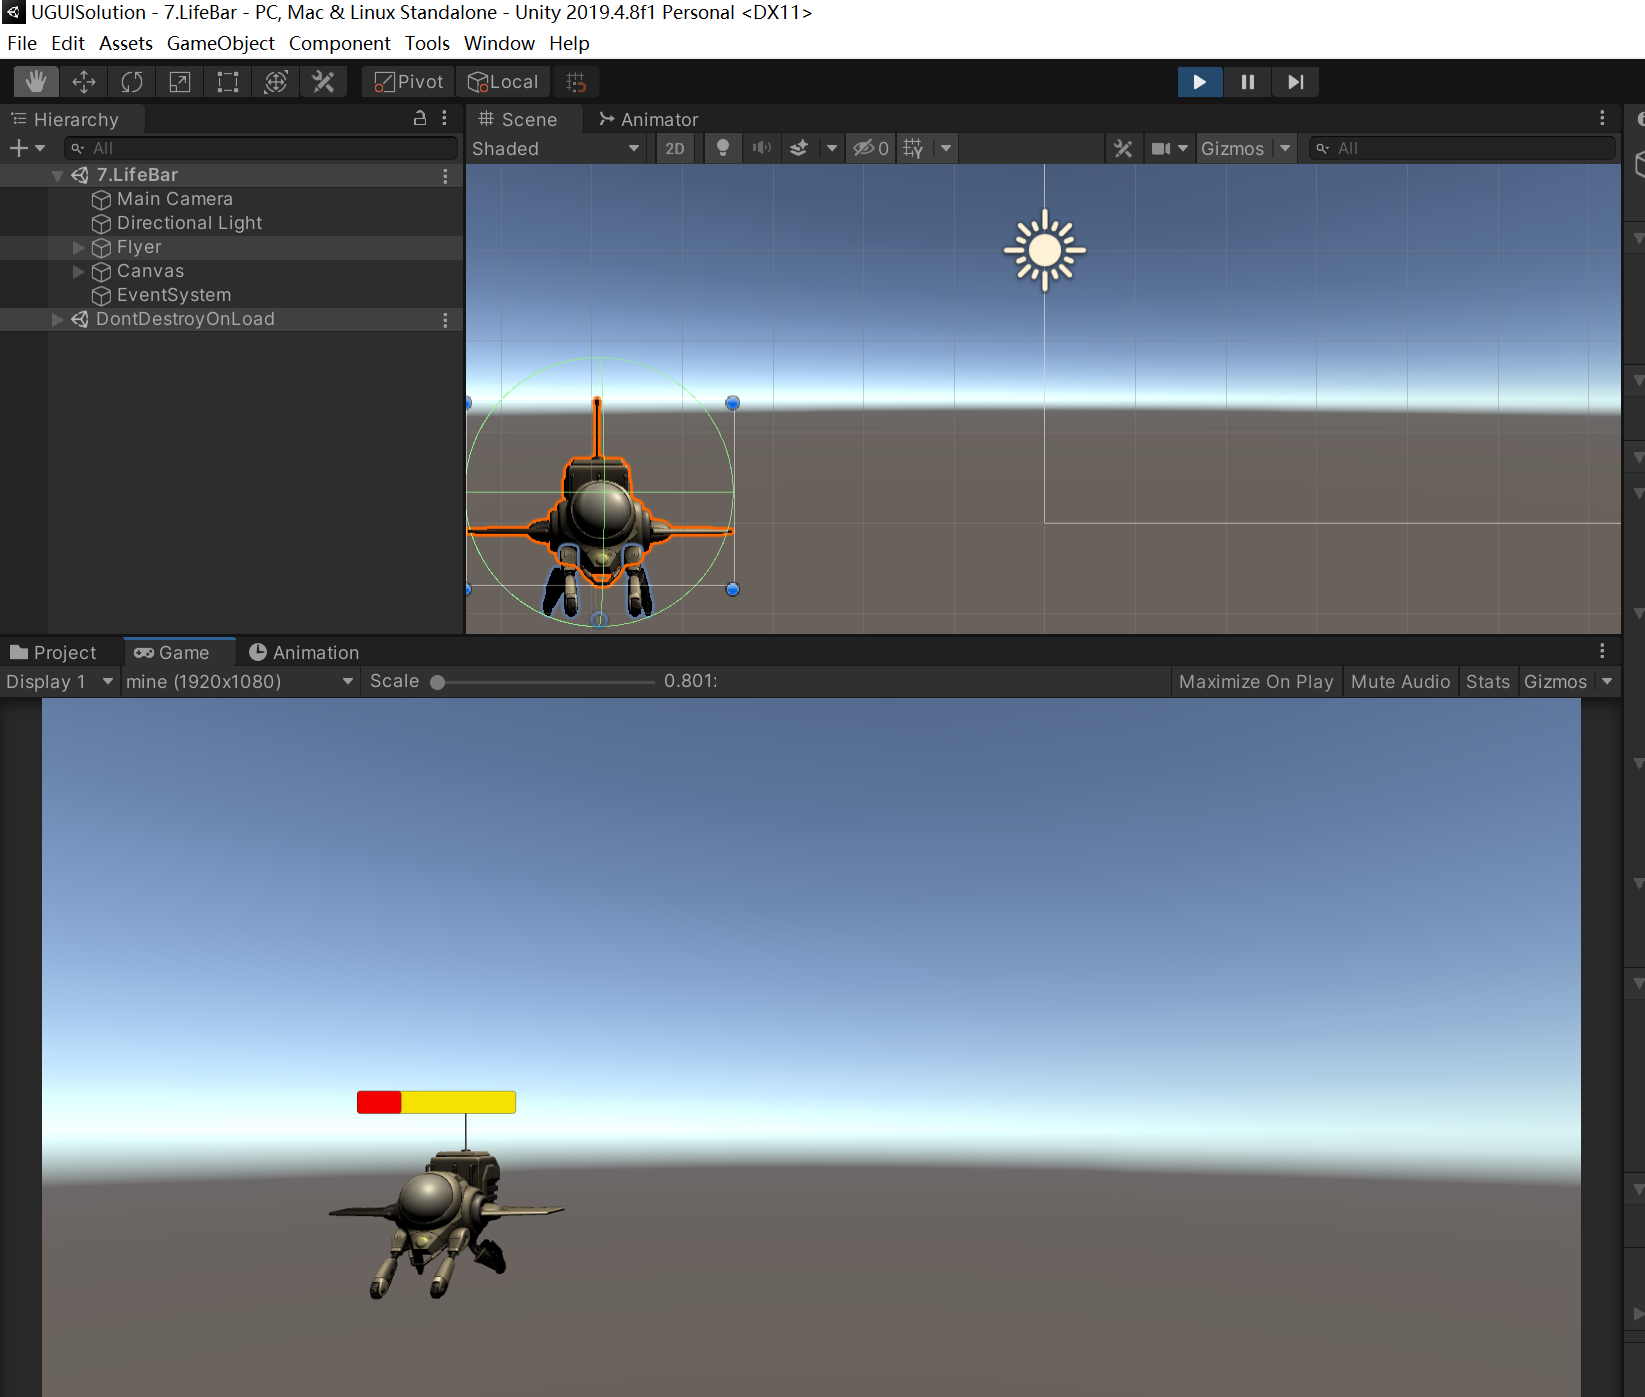The image size is (1645, 1397).
Task: Select the Rotate tool
Action: pyautogui.click(x=132, y=82)
